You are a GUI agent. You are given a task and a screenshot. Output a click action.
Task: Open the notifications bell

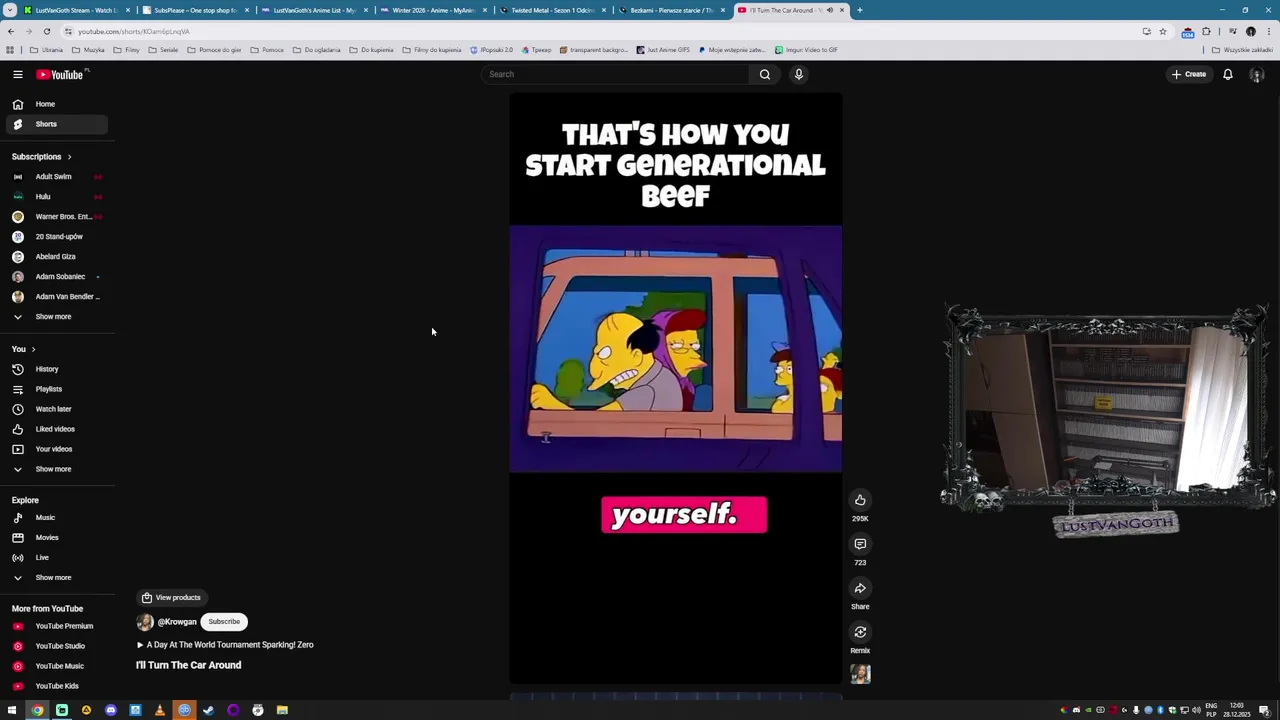(1228, 74)
